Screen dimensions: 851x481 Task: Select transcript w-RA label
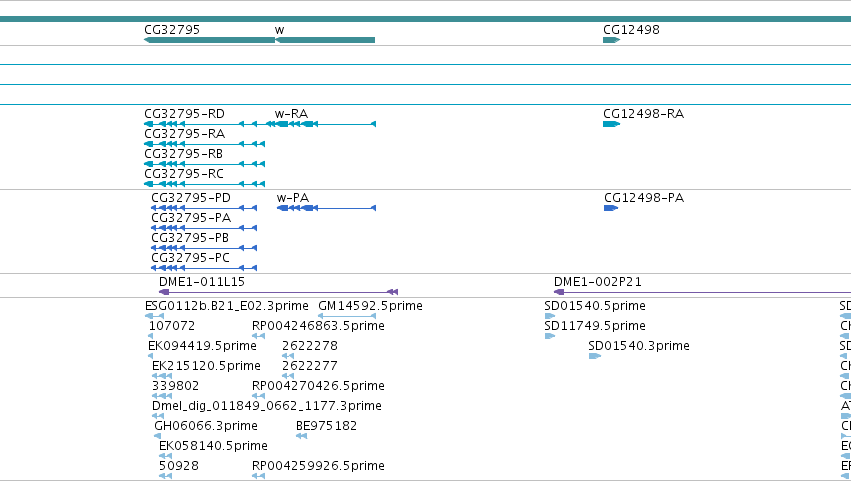tap(291, 114)
